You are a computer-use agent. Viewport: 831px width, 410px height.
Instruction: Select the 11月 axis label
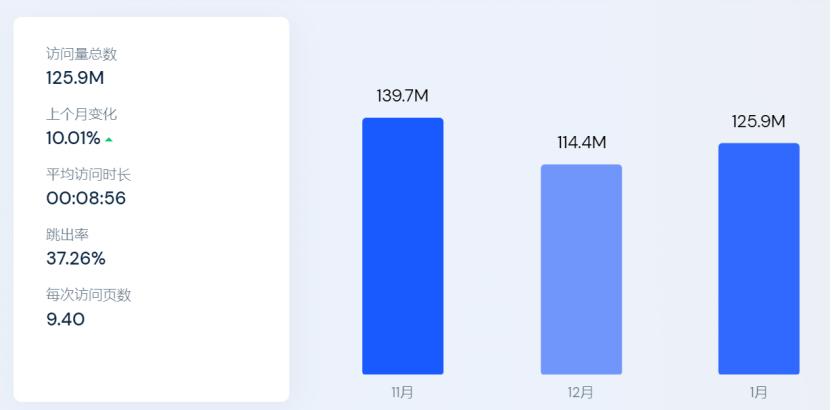tap(402, 392)
